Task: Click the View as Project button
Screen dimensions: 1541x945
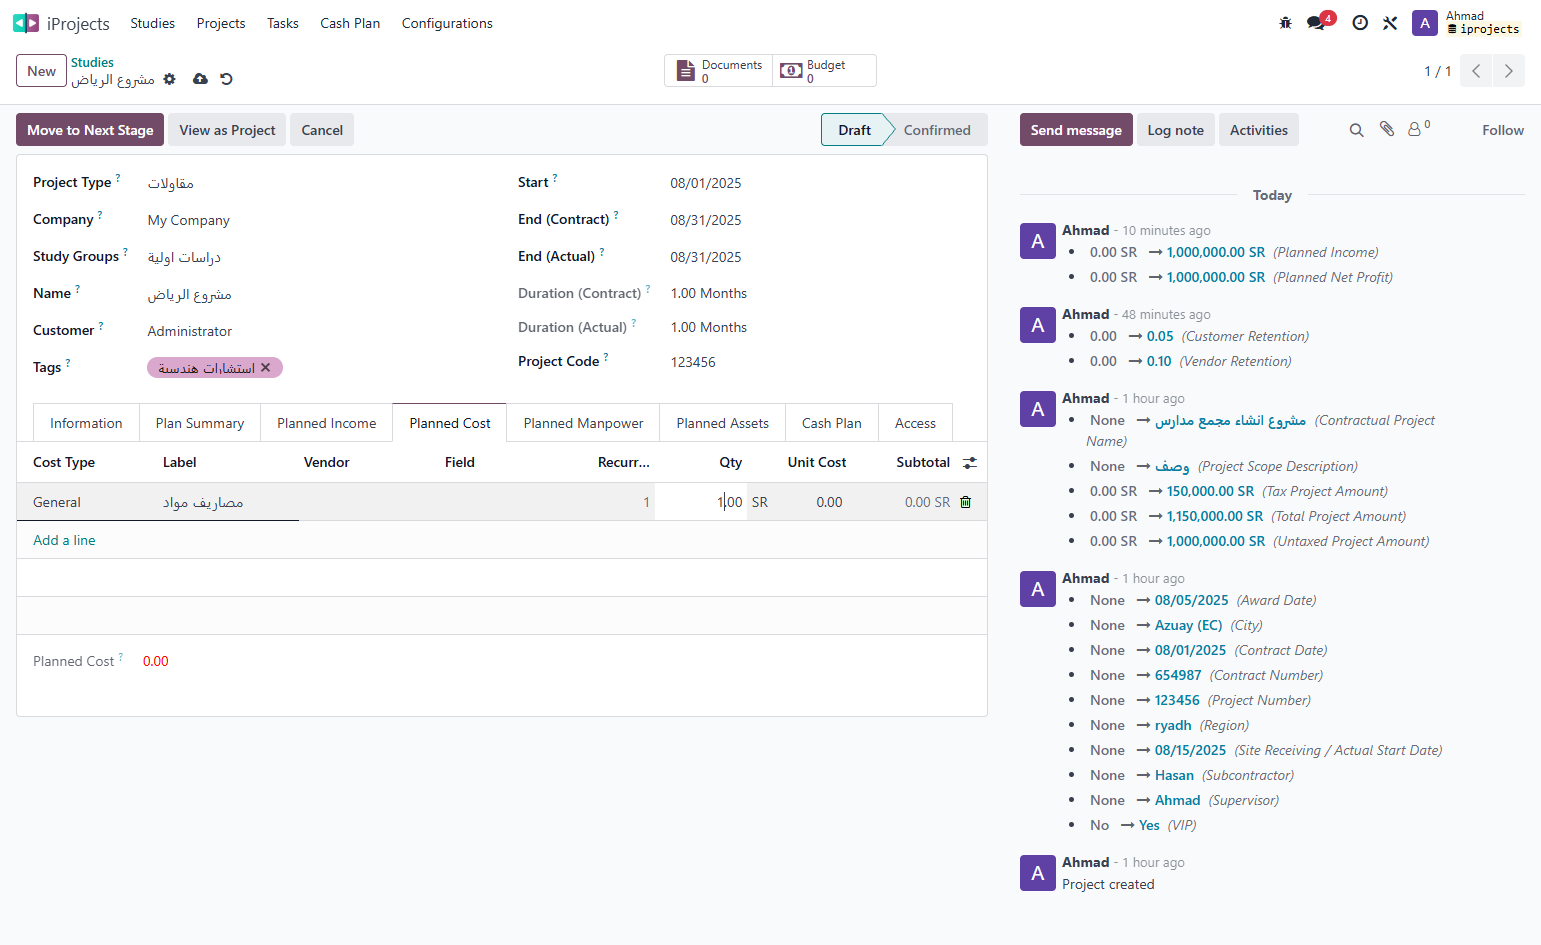Action: coord(227,130)
